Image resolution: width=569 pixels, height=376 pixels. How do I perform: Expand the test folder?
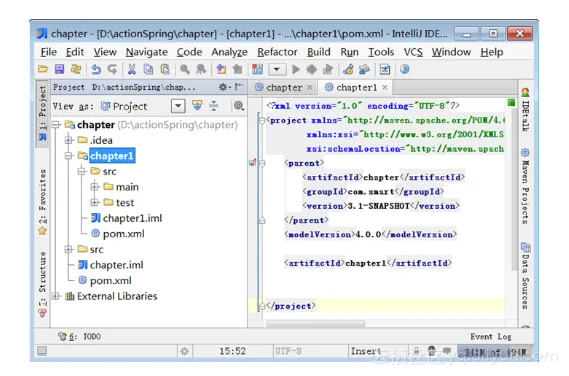95,203
